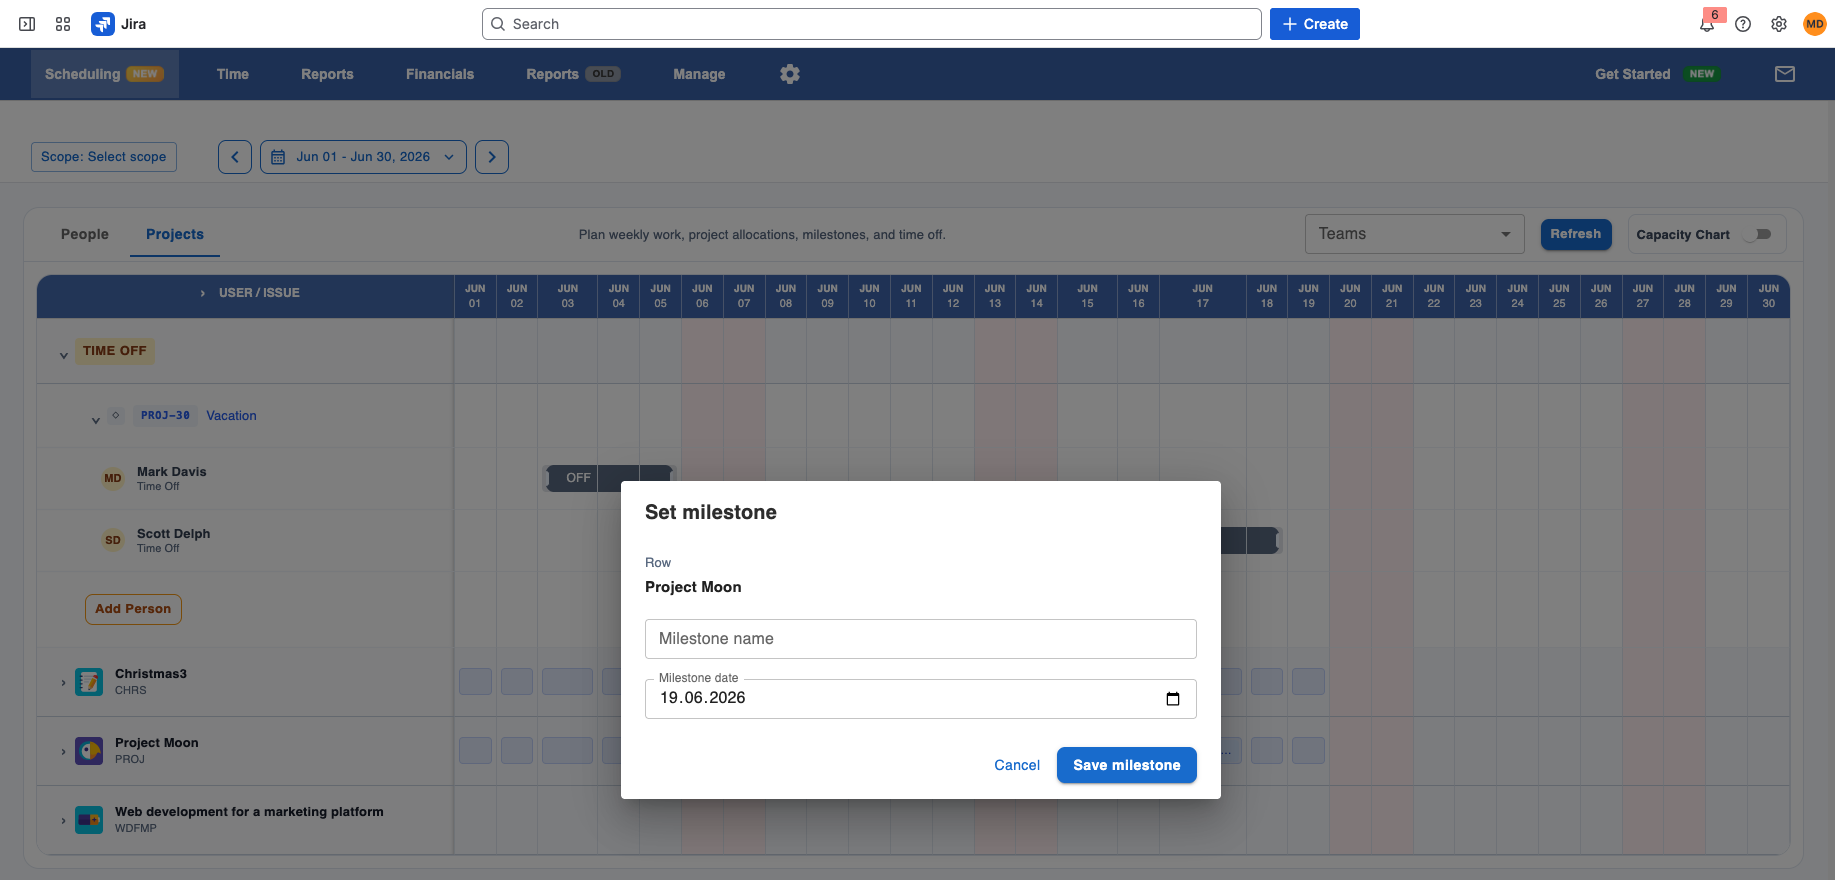Image resolution: width=1835 pixels, height=880 pixels.
Task: Click Save milestone
Action: pyautogui.click(x=1127, y=765)
